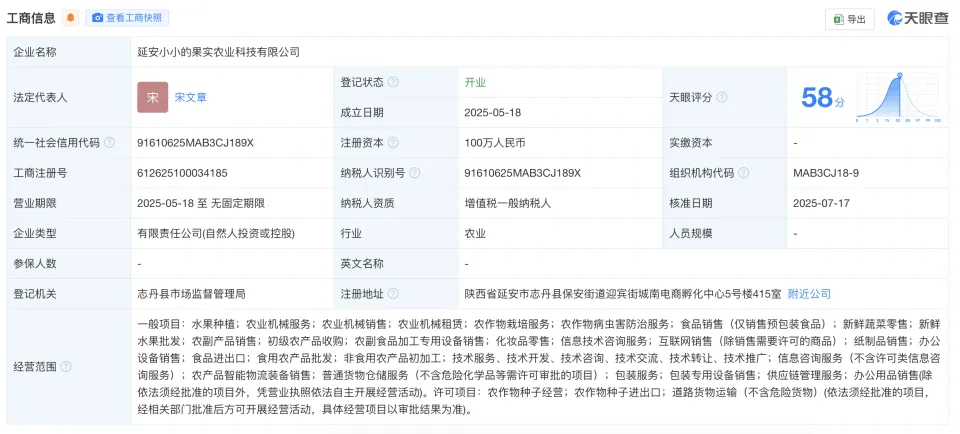The width and height of the screenshot is (960, 434).
Task: Click the 英文名称 label cell
Action: coord(396,264)
